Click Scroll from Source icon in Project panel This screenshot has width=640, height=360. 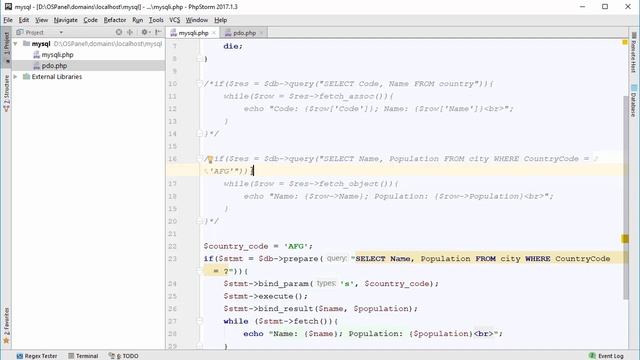(x=119, y=32)
